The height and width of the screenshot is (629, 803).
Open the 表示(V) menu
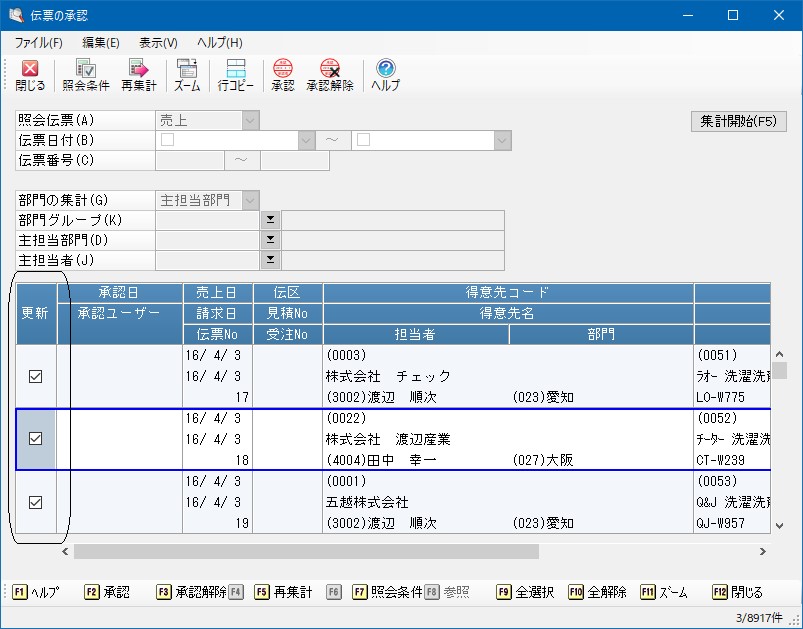coord(158,43)
